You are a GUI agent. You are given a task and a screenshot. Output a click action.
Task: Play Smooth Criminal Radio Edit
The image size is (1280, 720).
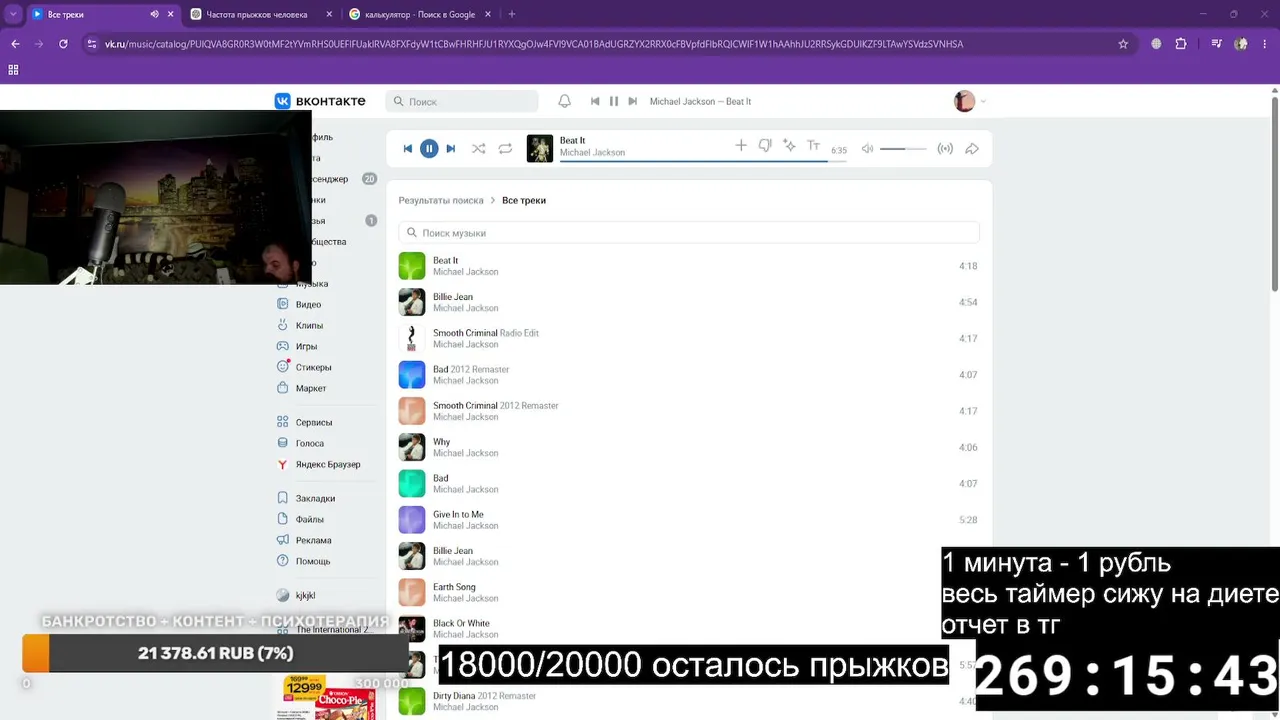(689, 338)
